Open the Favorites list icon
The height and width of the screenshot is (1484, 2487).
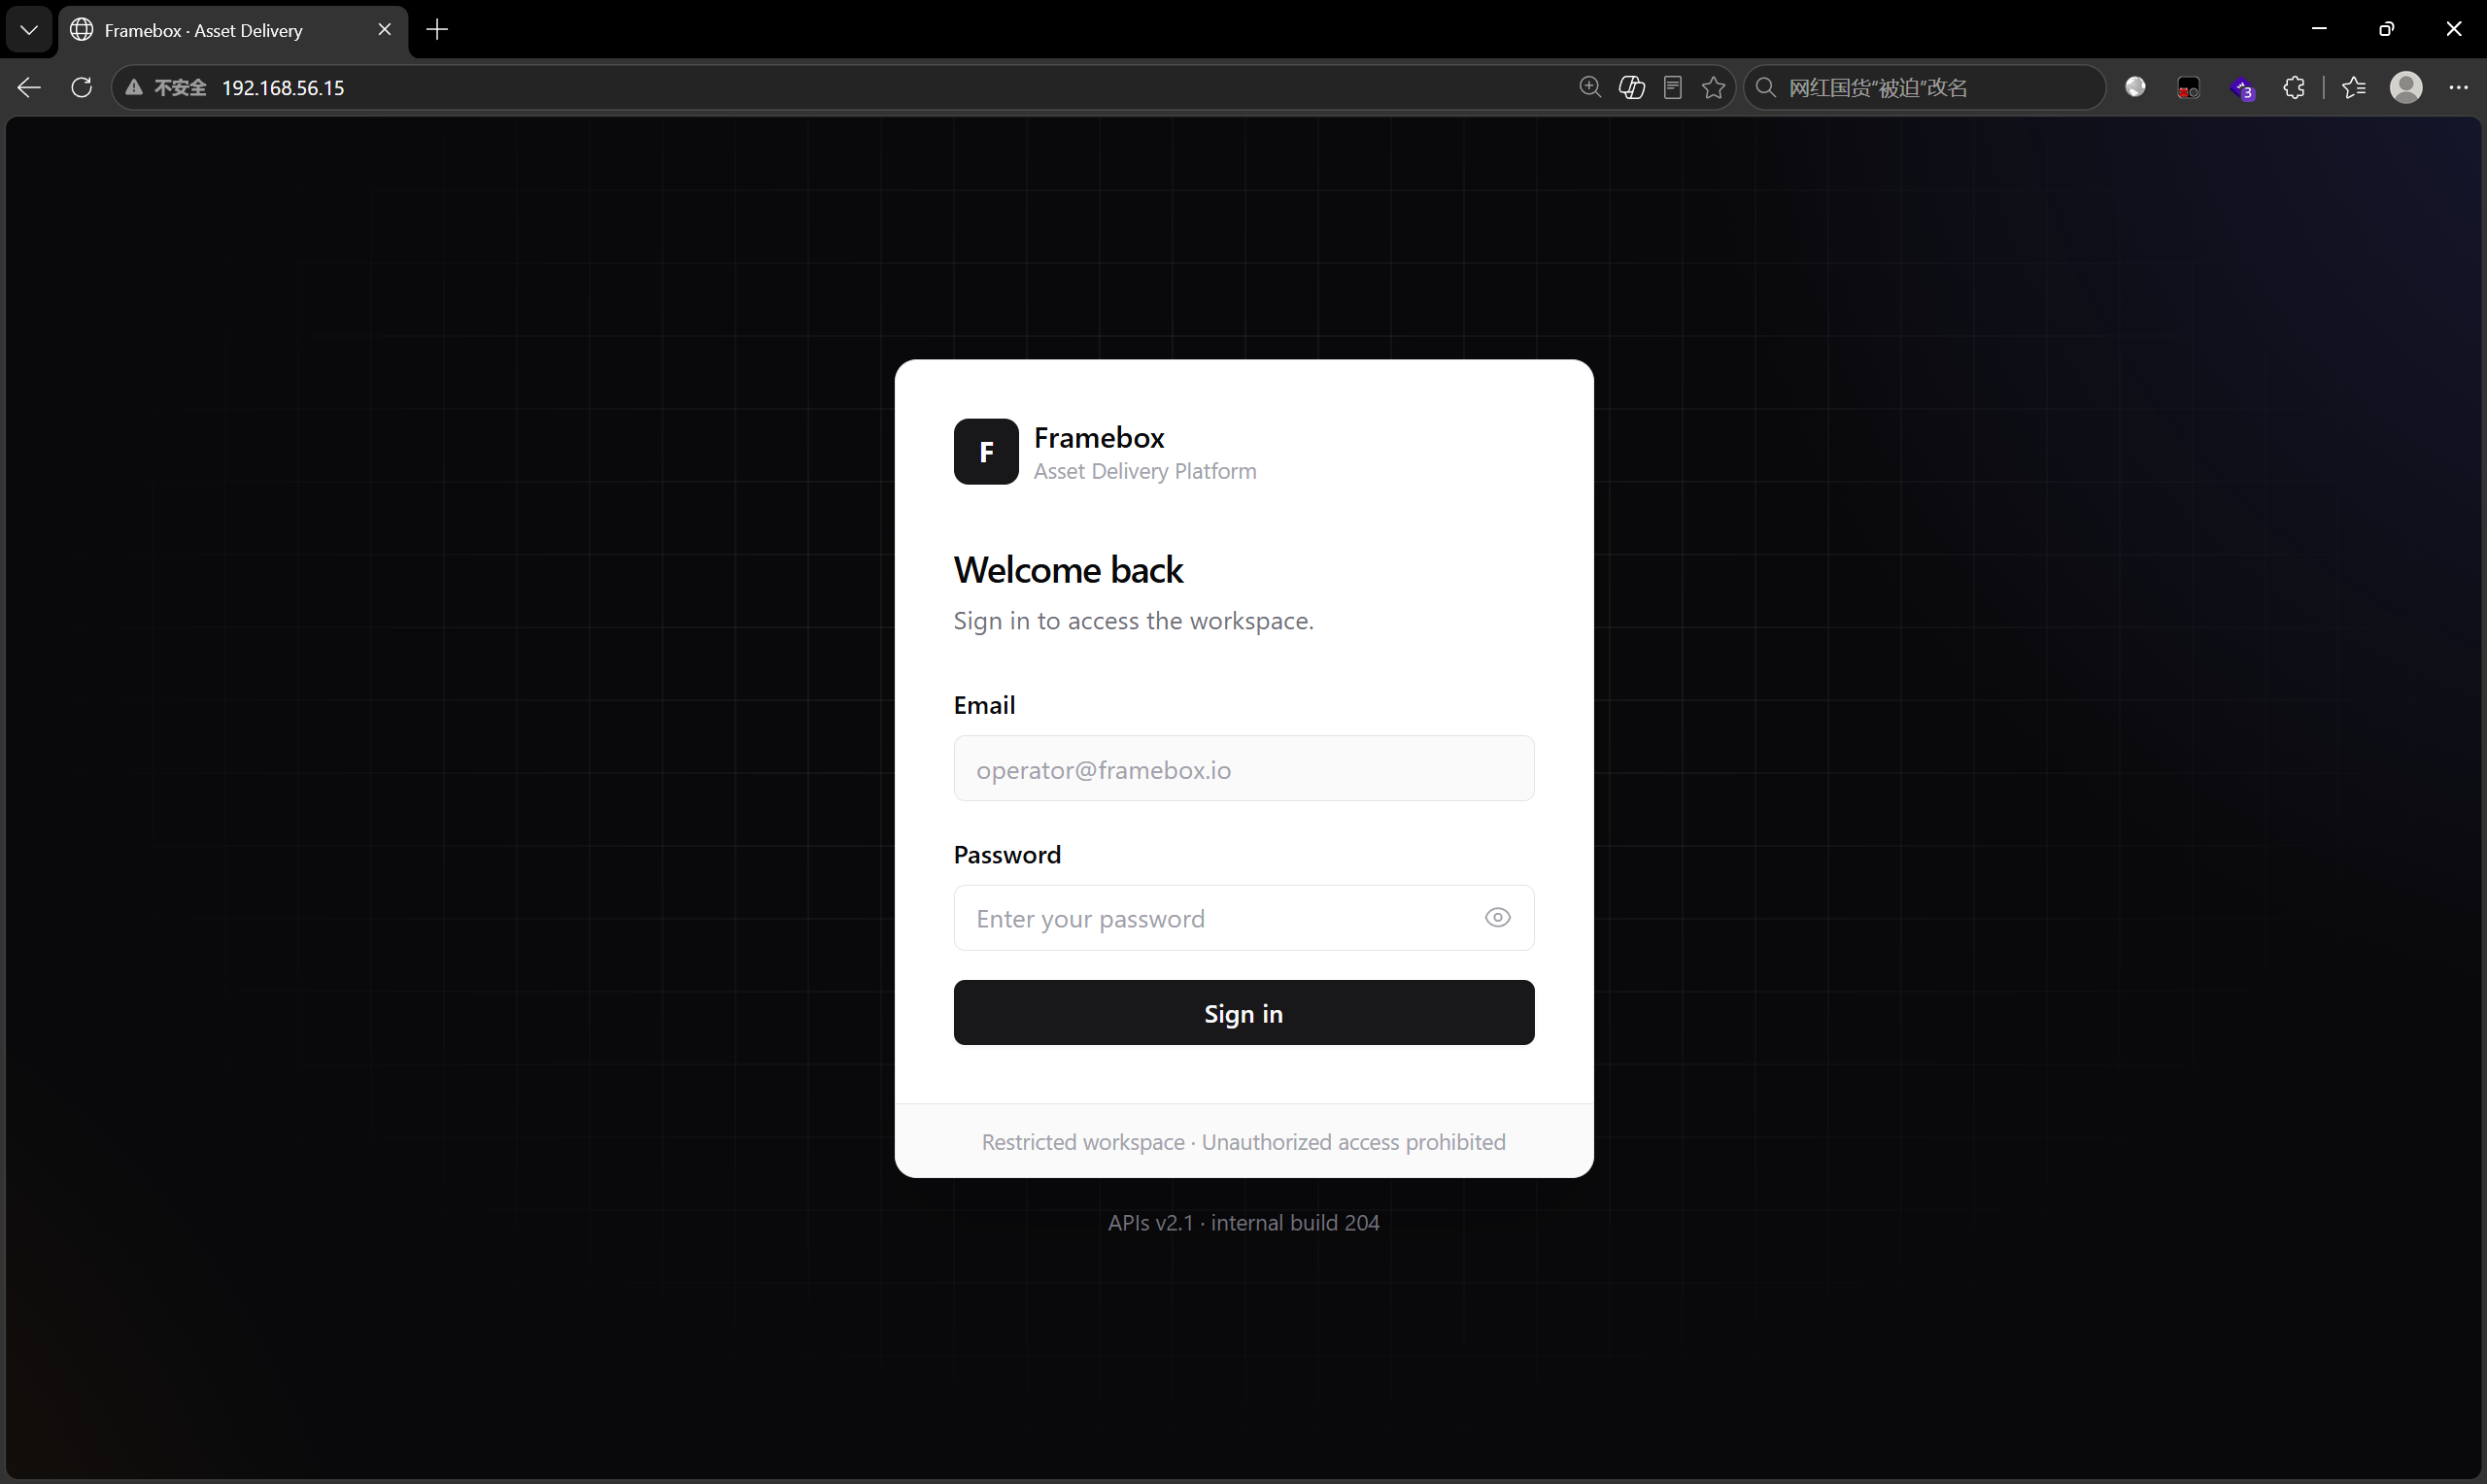[x=2354, y=88]
